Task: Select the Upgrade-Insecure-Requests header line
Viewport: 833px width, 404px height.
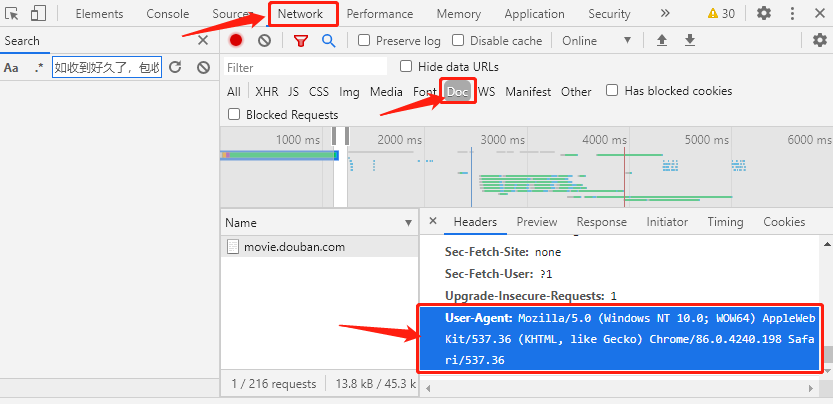Action: pyautogui.click(x=531, y=296)
